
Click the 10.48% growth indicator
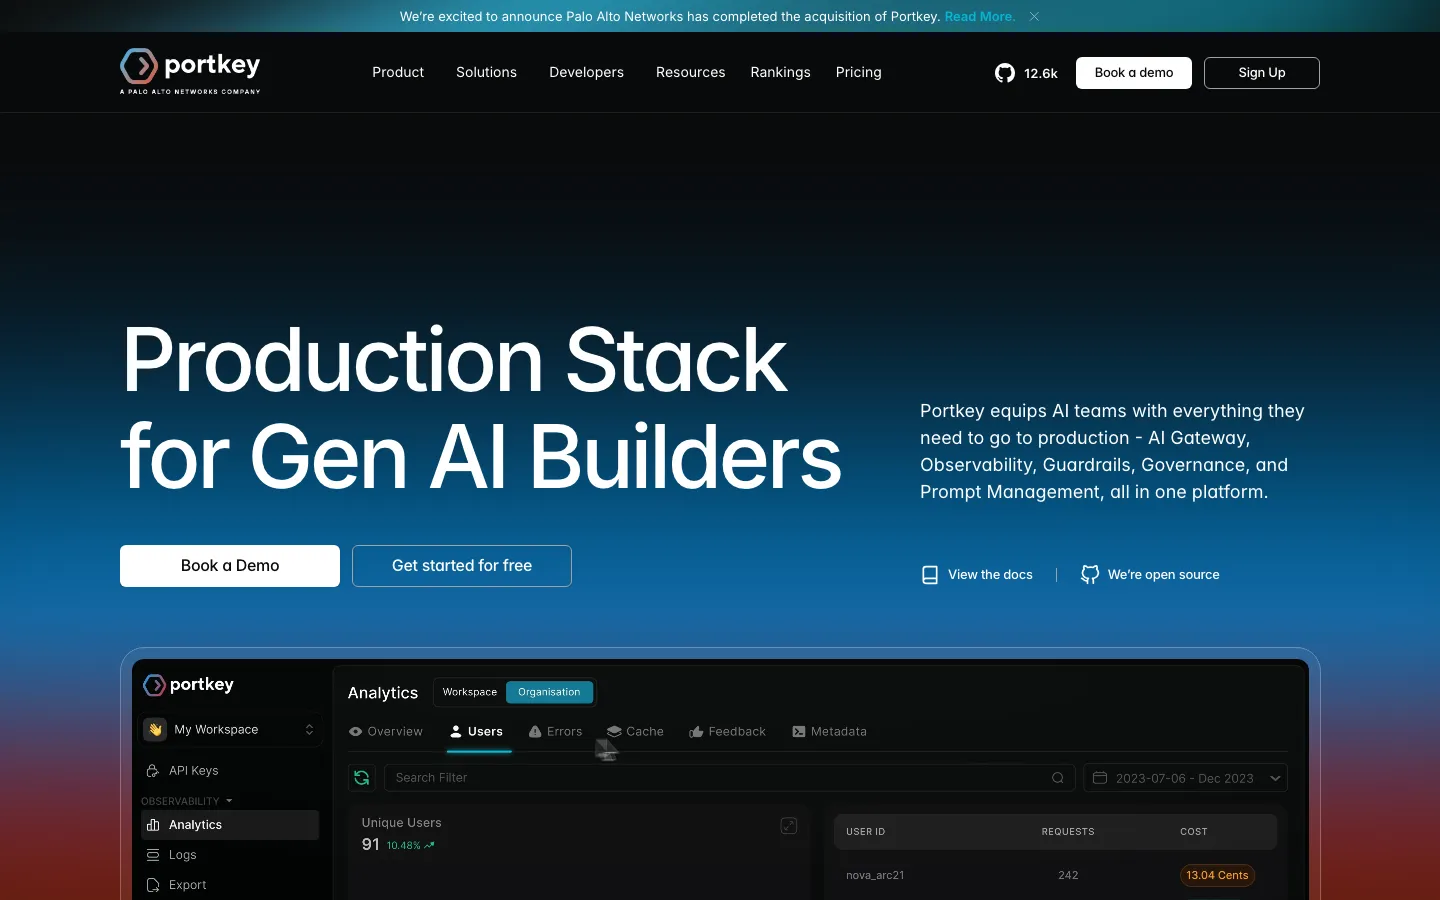(410, 846)
